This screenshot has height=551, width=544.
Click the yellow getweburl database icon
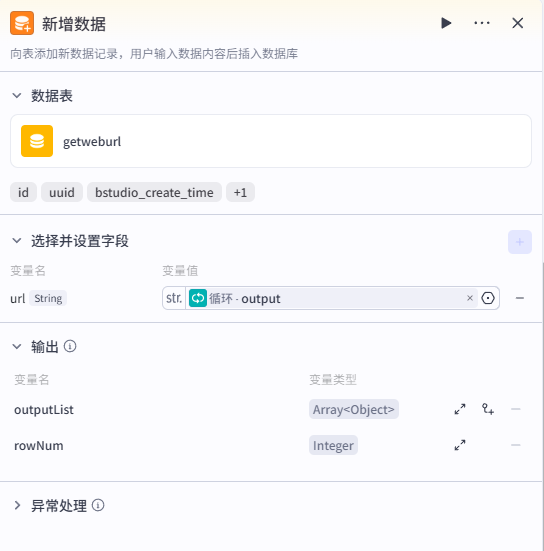(x=37, y=141)
